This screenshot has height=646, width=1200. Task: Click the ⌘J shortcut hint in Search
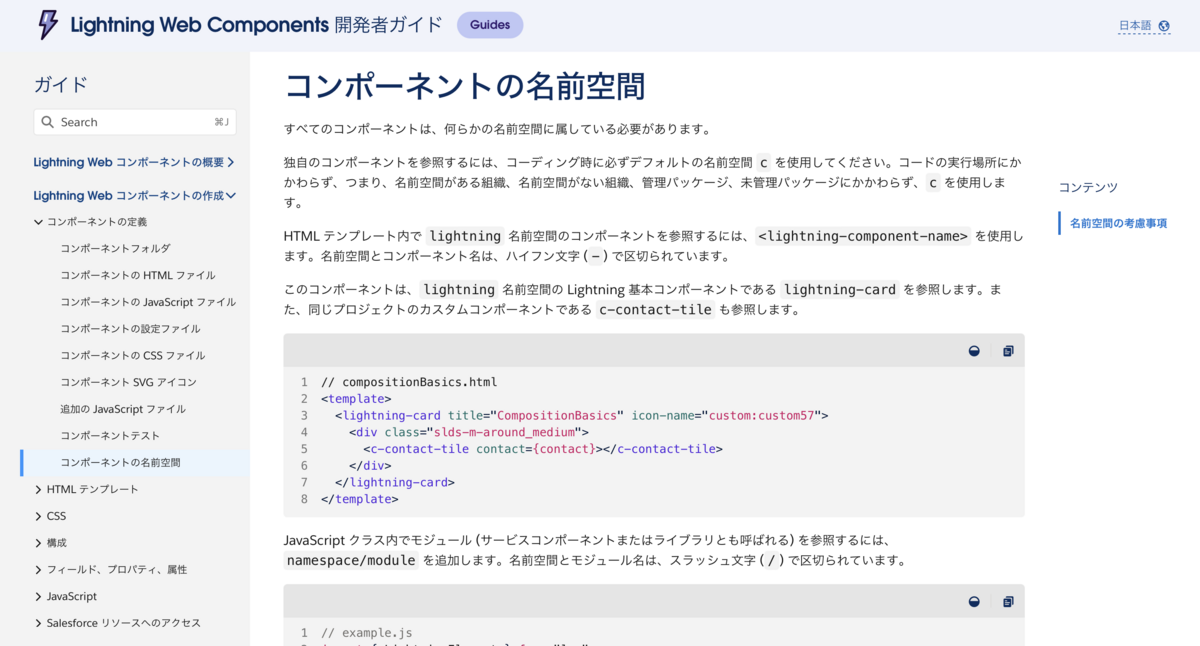(221, 122)
